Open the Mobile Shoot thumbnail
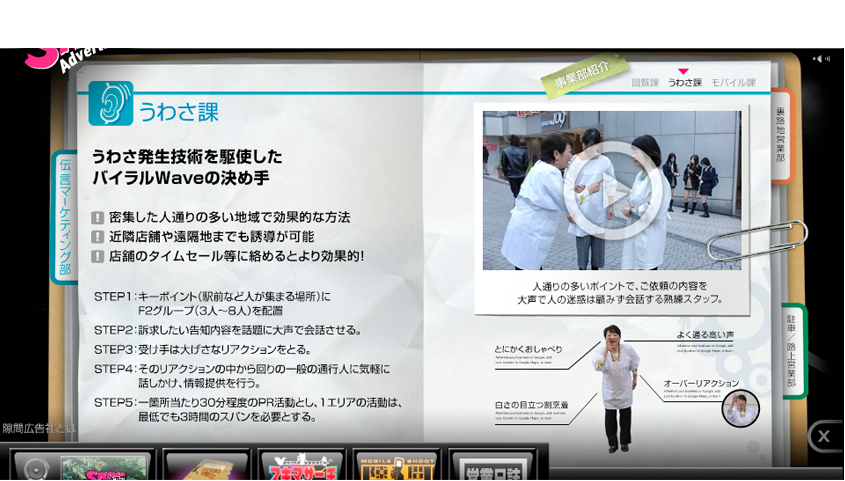 pos(397,466)
